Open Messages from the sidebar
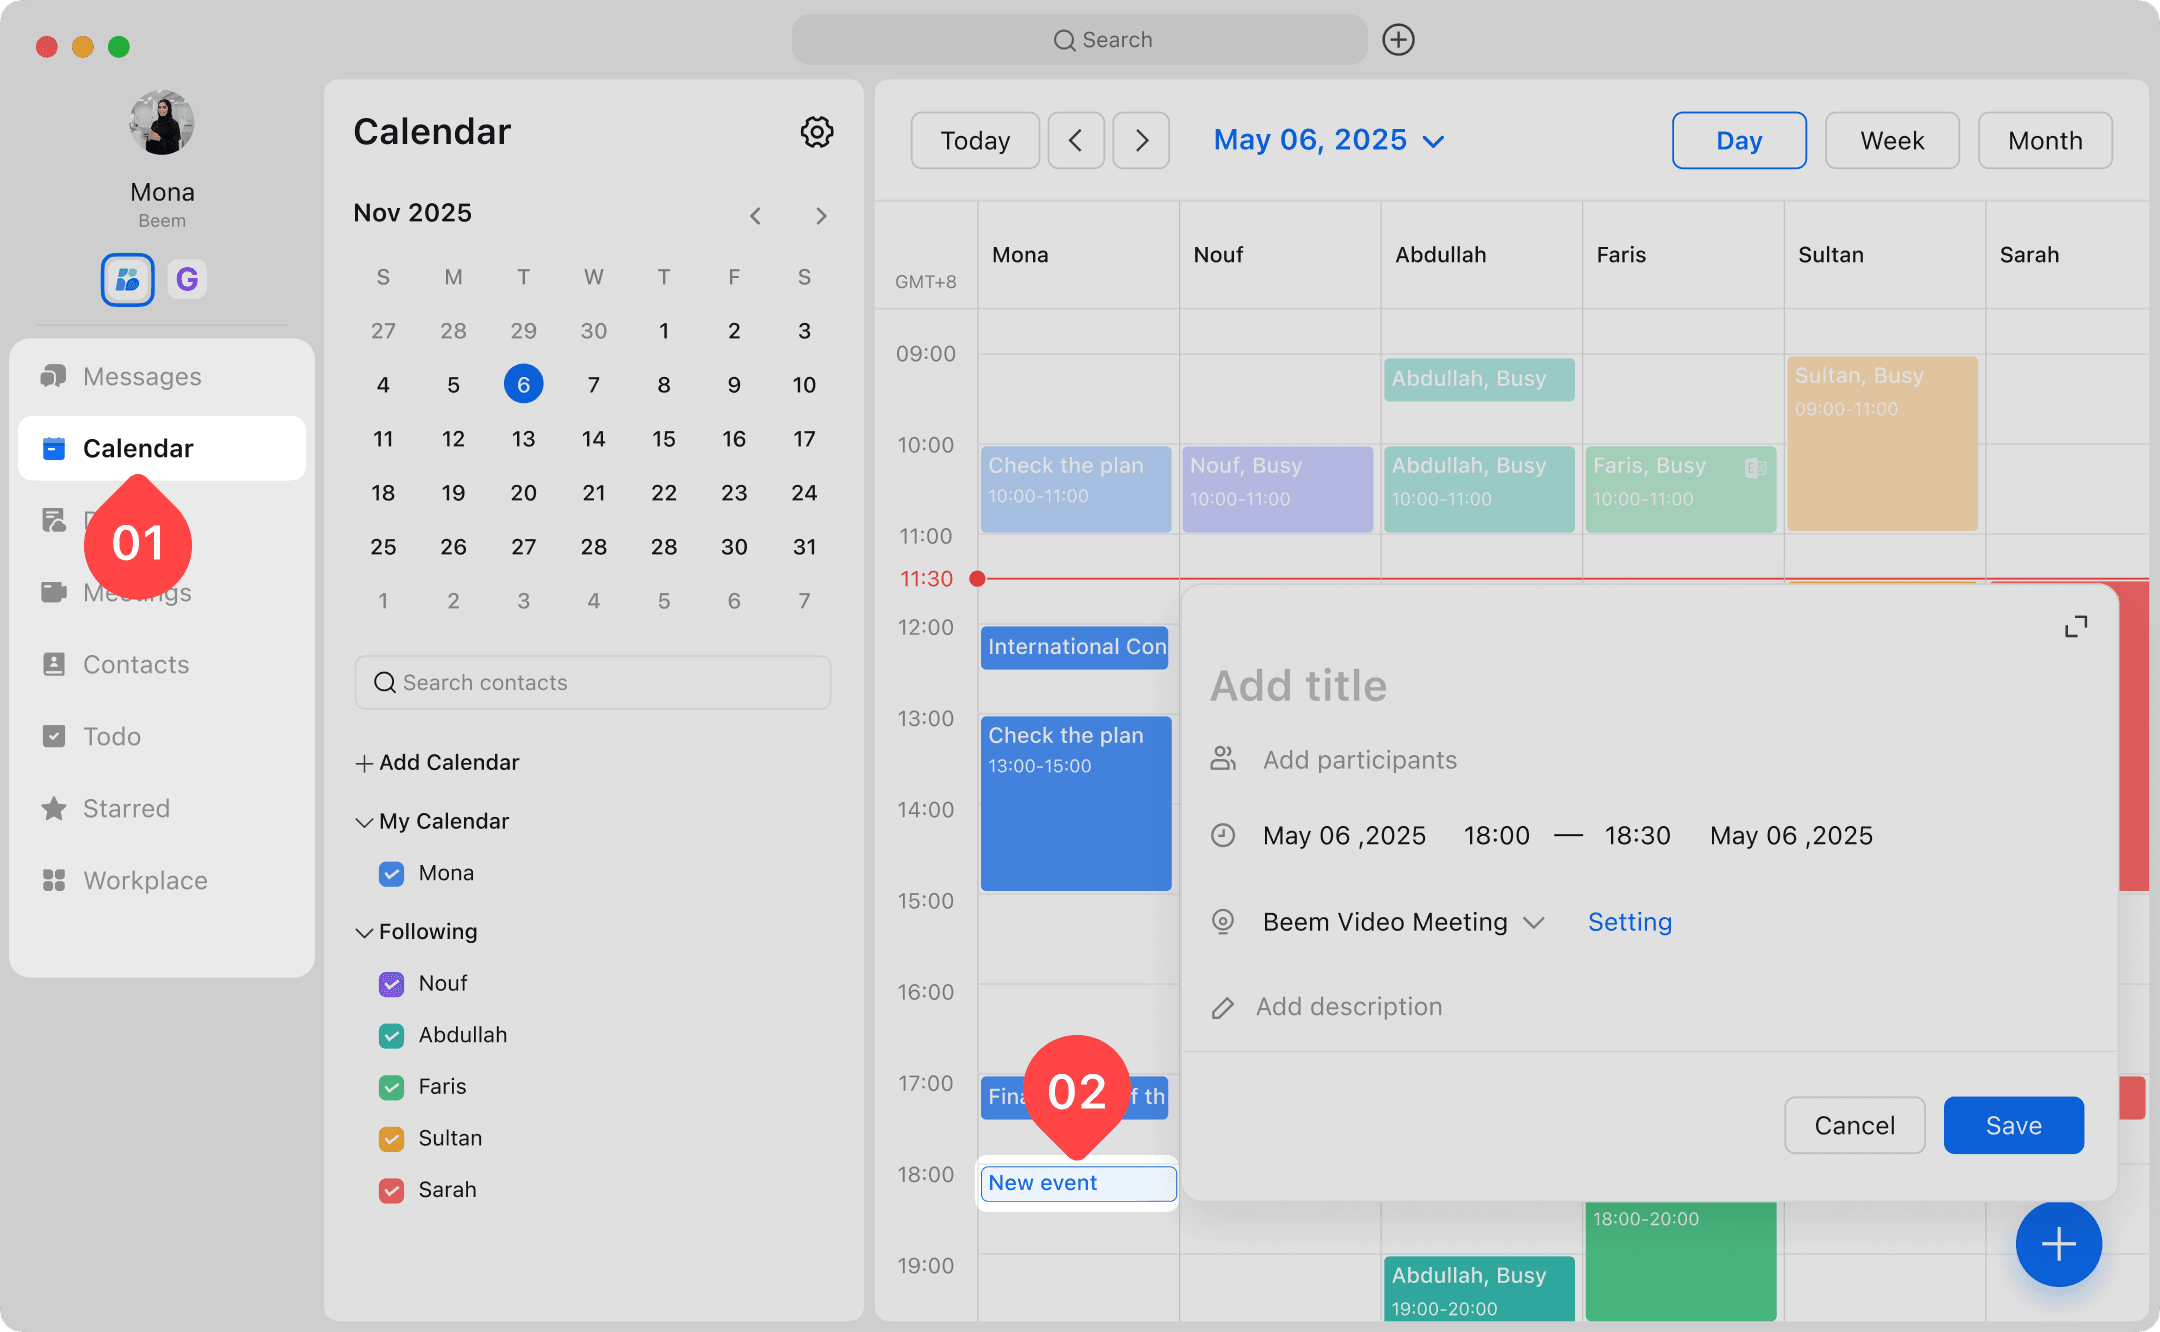This screenshot has width=2160, height=1332. tap(142, 377)
